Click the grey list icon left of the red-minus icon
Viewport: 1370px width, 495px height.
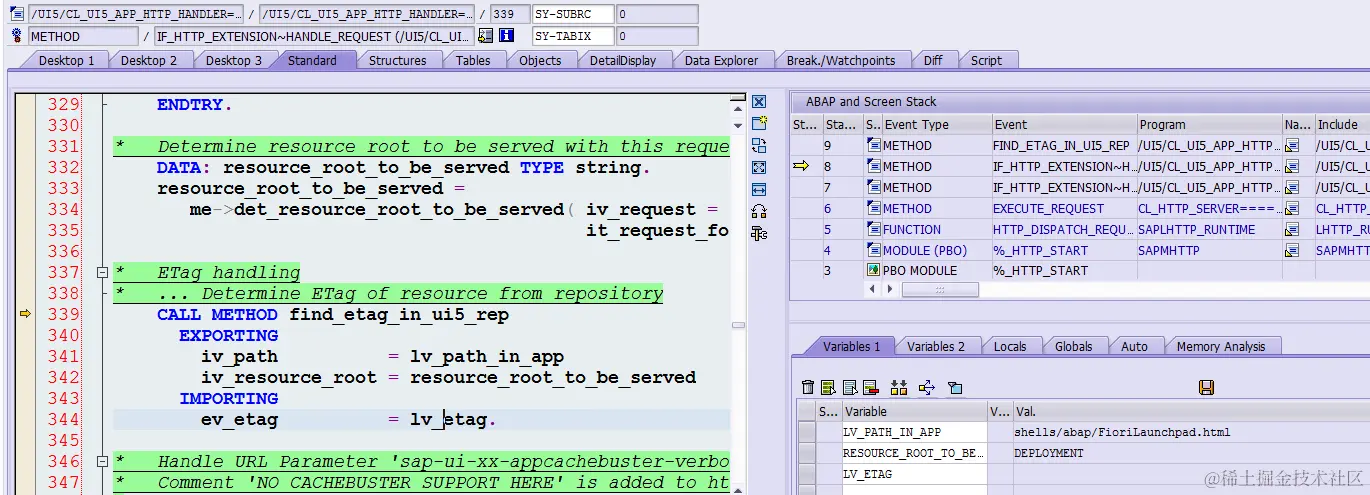click(x=850, y=387)
